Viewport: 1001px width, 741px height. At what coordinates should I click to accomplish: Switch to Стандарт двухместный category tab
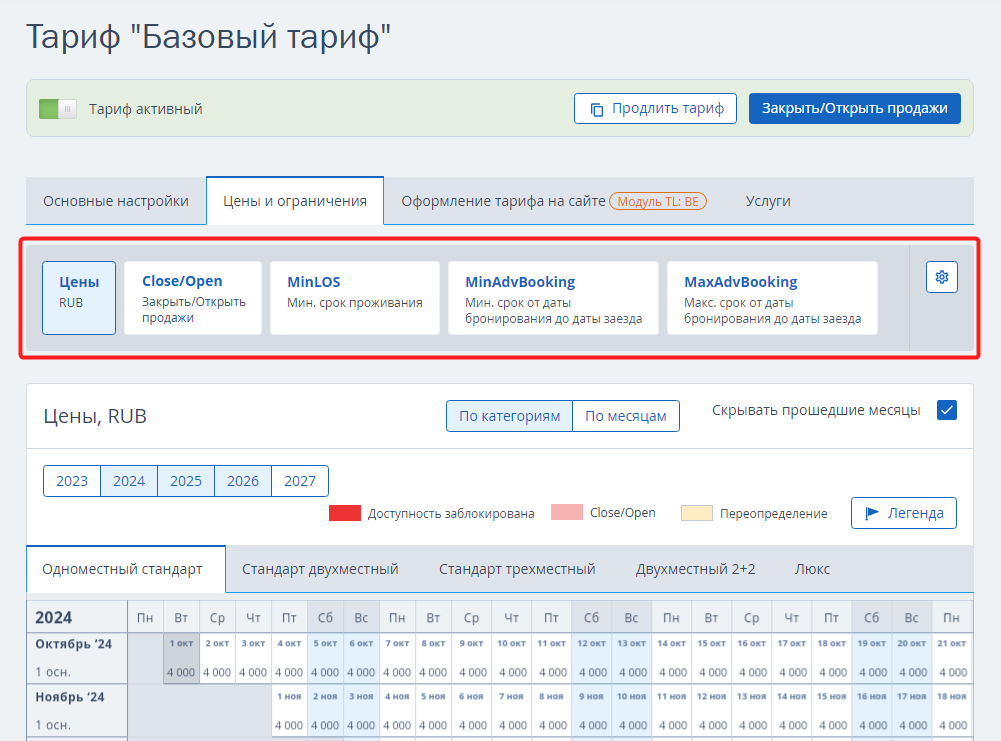(320, 569)
